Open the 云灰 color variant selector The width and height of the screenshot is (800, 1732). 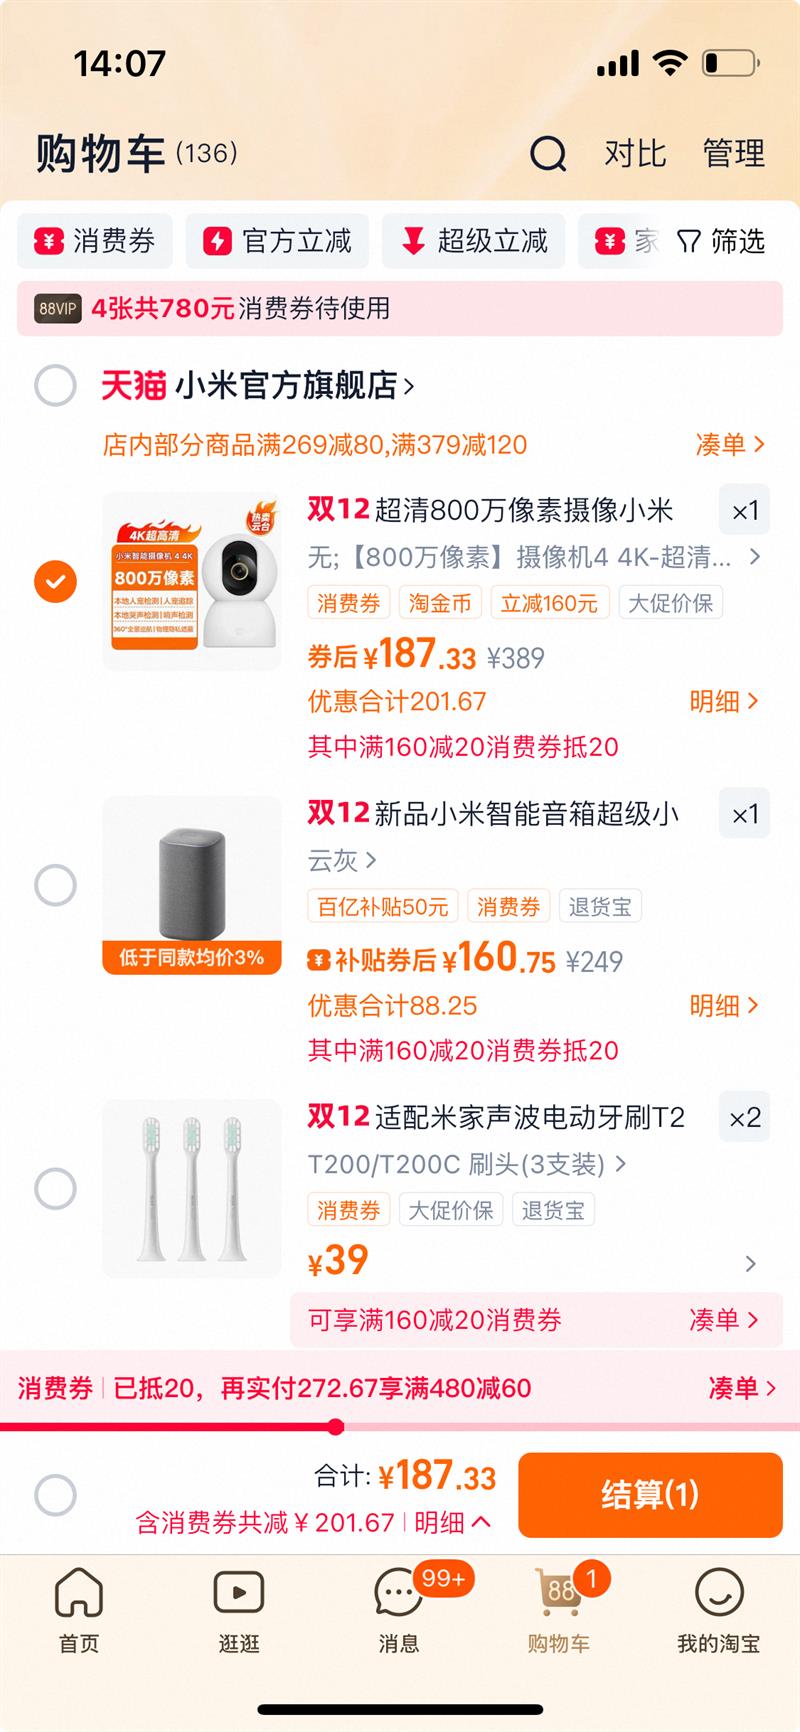tap(342, 860)
